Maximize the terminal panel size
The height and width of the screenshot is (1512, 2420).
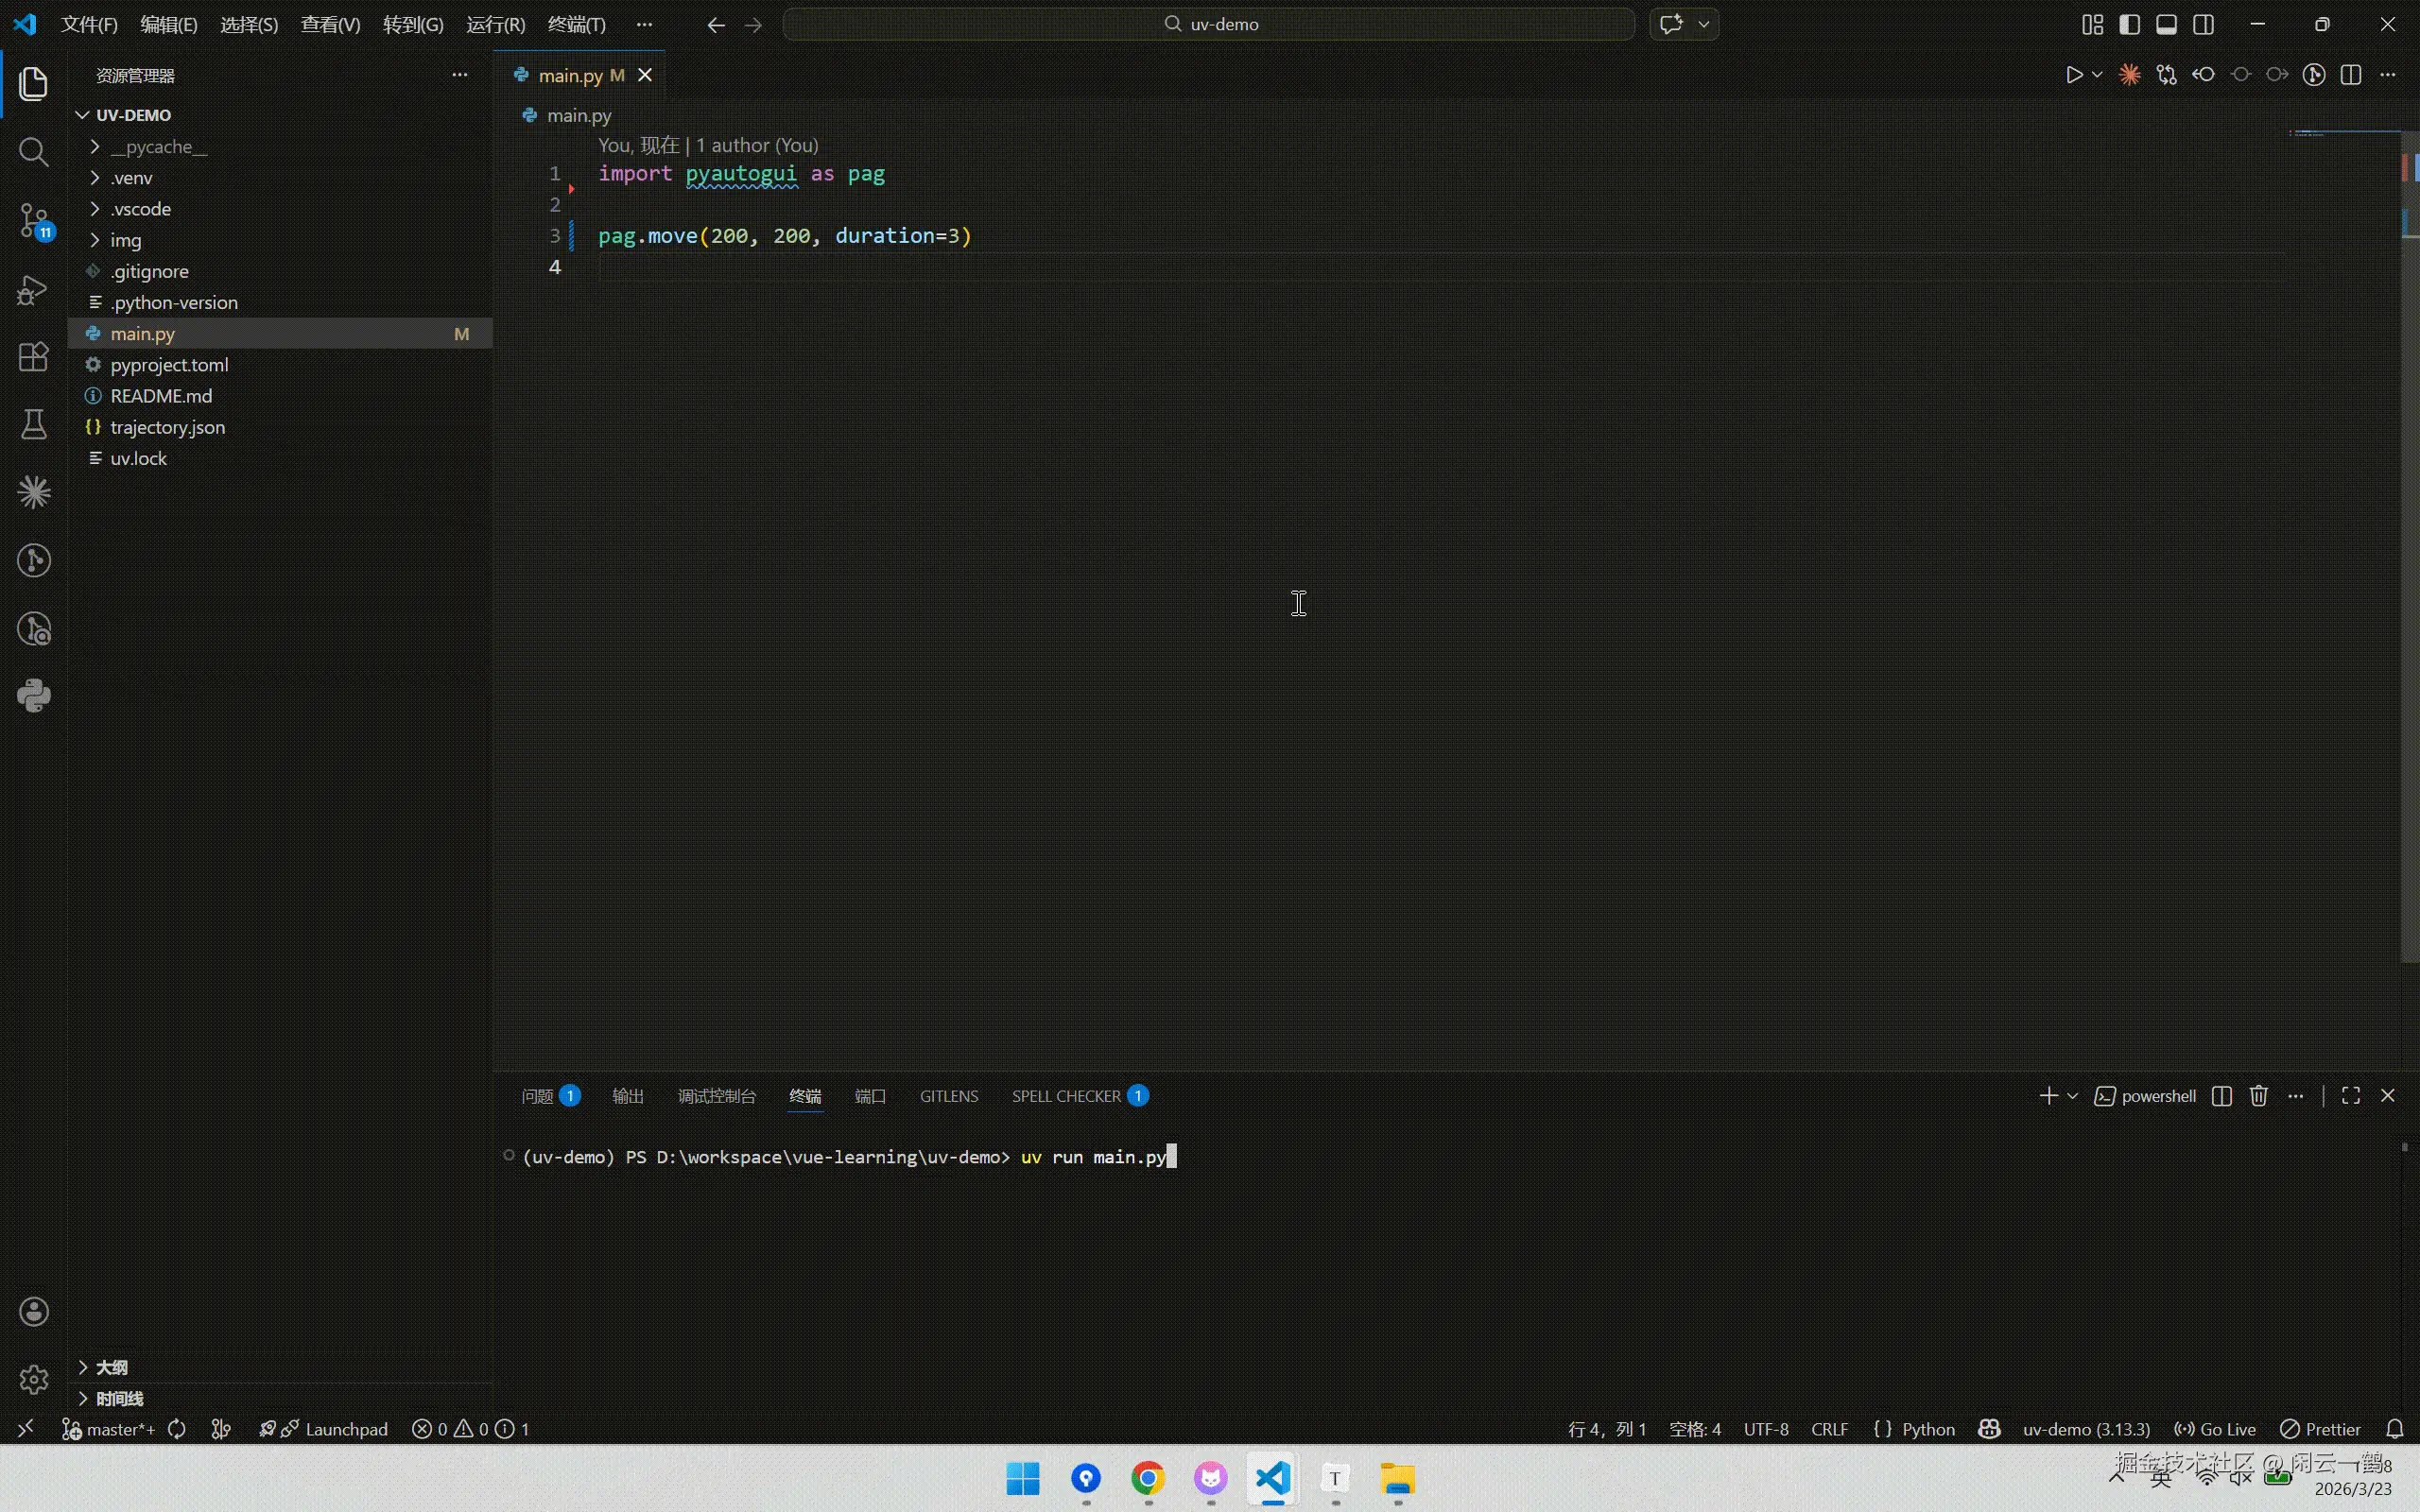pos(2350,1096)
